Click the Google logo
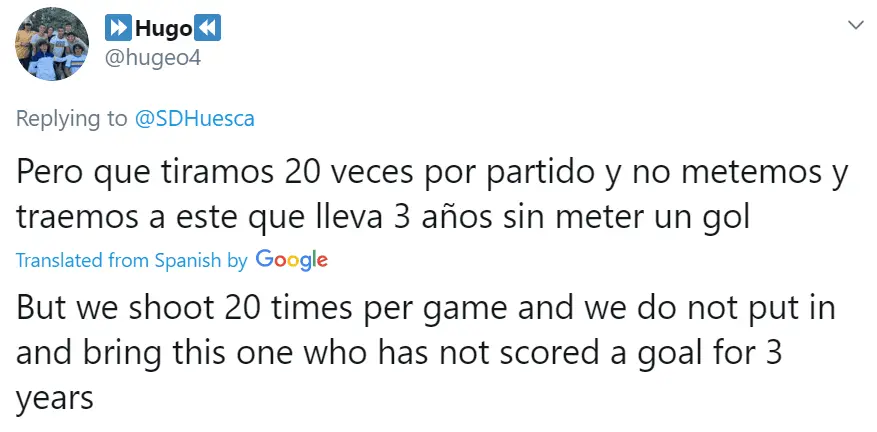The width and height of the screenshot is (877, 432). pos(291,260)
